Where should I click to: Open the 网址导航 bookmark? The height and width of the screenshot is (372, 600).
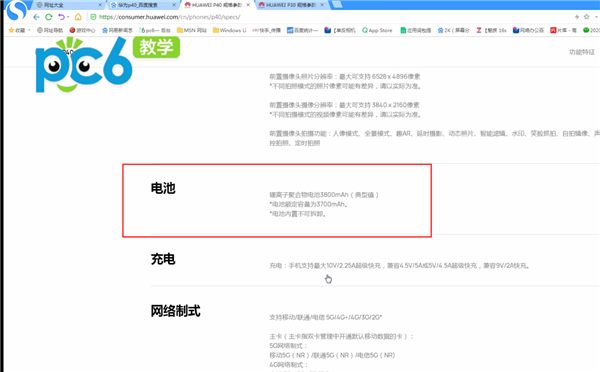[50, 30]
